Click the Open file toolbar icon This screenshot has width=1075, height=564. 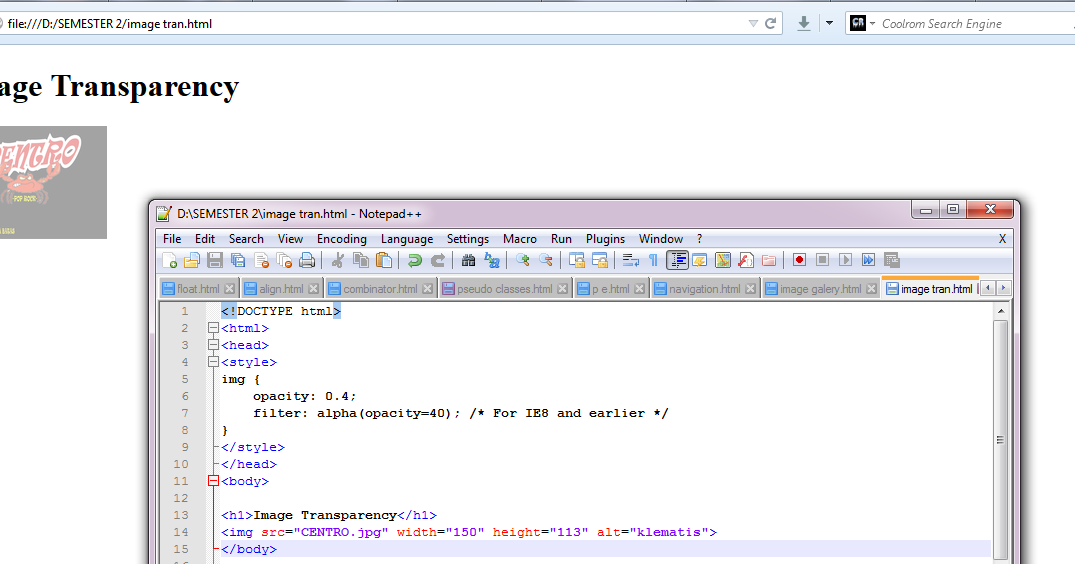192,260
